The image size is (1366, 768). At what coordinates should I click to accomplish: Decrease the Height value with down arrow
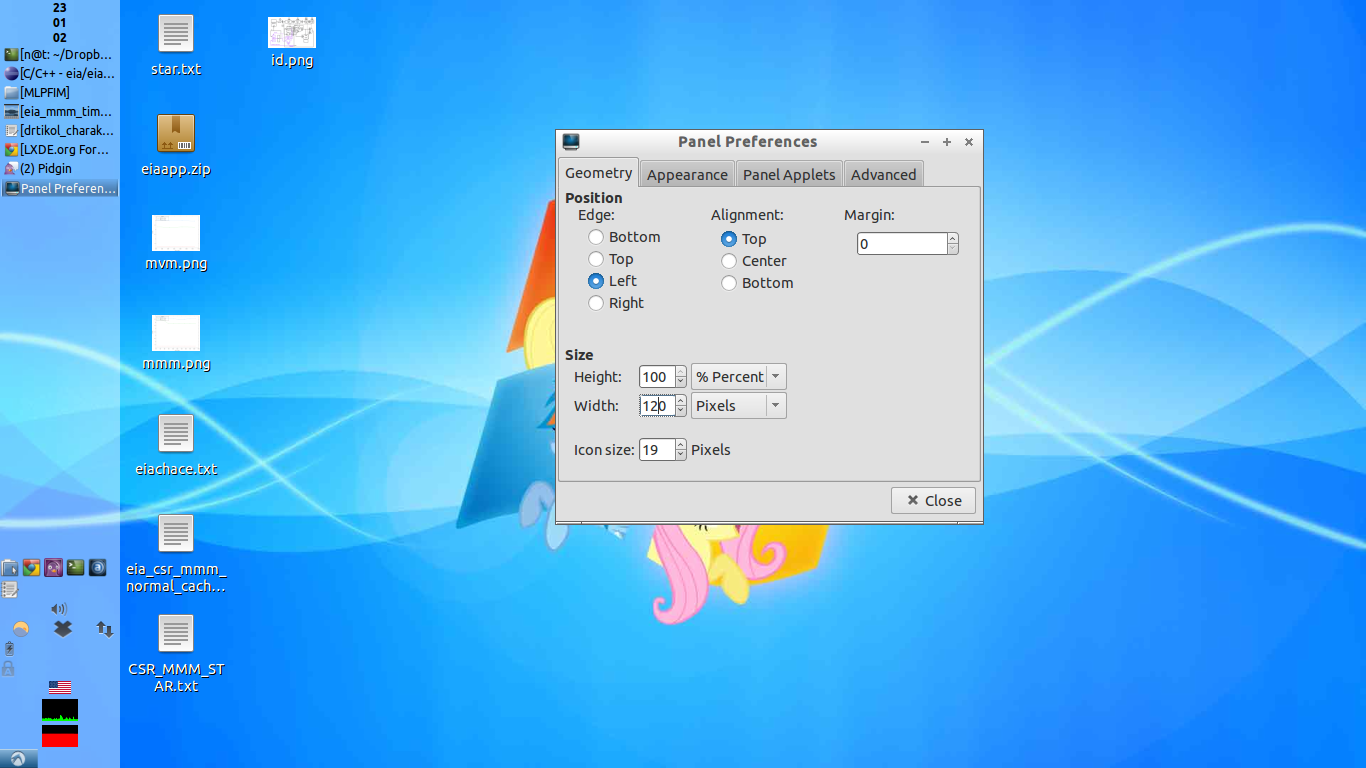click(x=681, y=382)
